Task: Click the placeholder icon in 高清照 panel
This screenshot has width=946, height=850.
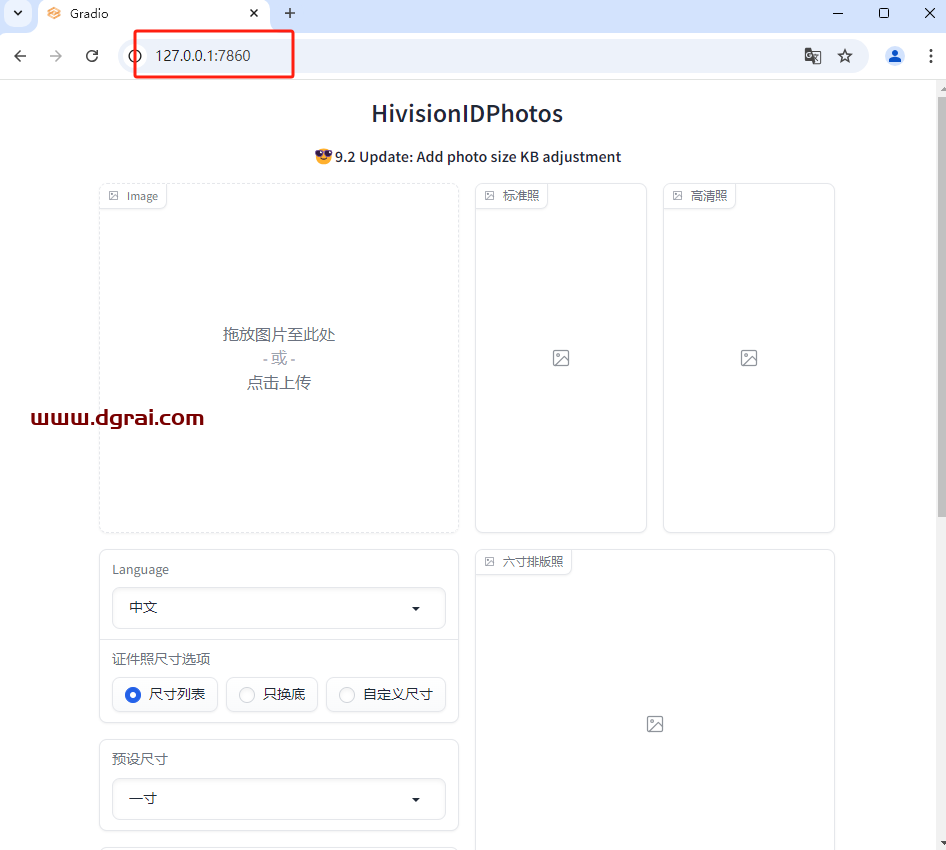Action: point(749,358)
